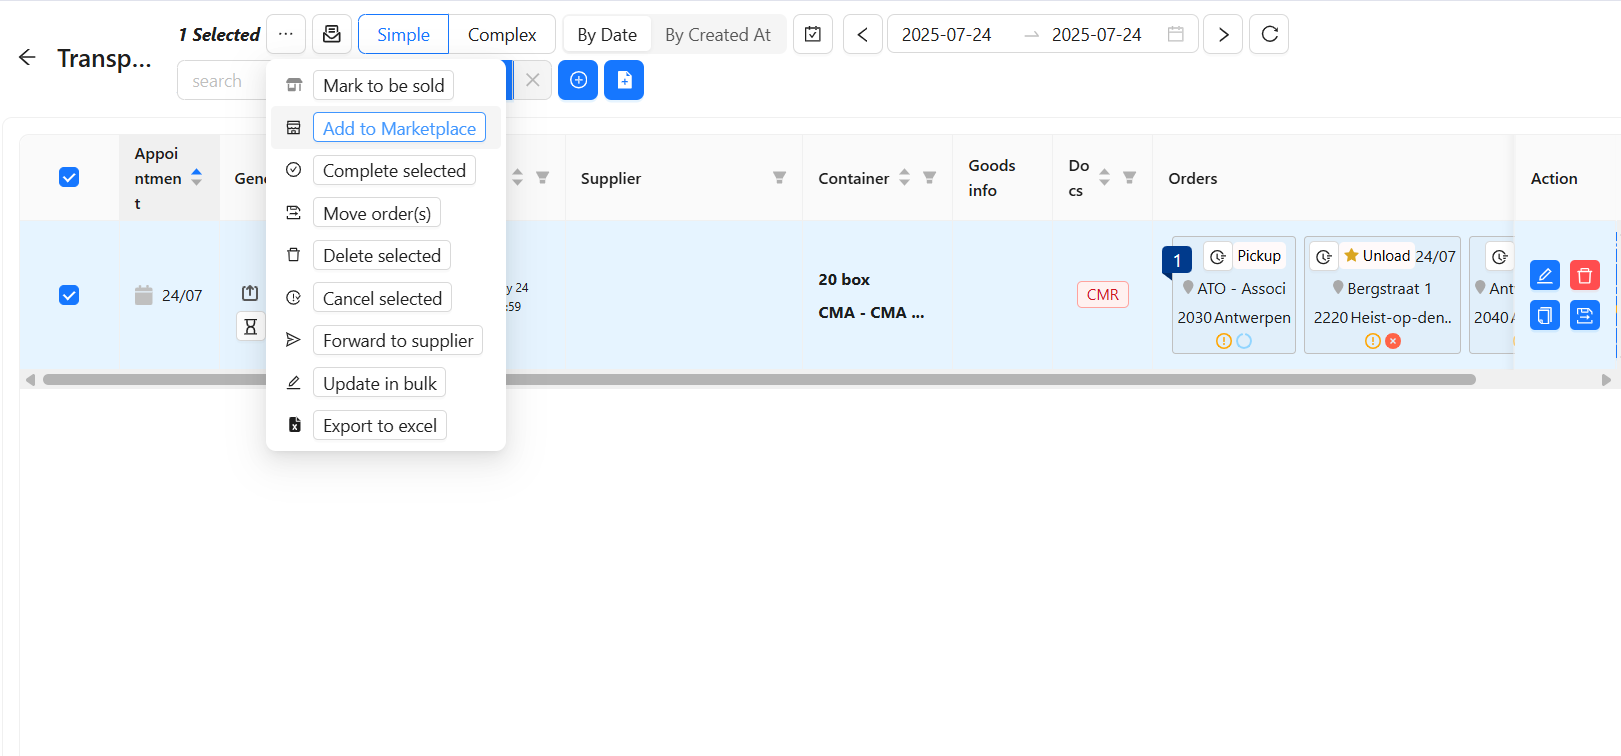Image resolution: width=1621 pixels, height=756 pixels.
Task: Switch to Simple view
Action: (x=403, y=34)
